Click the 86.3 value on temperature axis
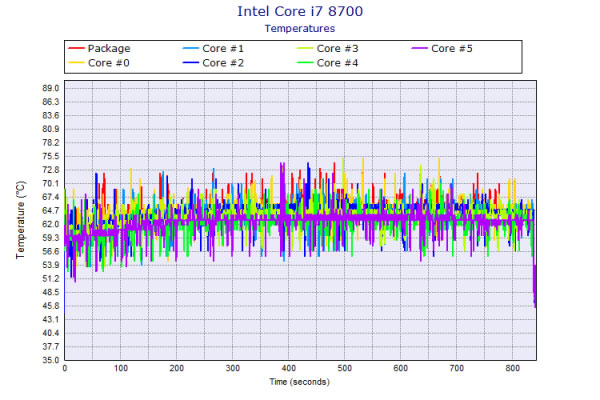The height and width of the screenshot is (400, 600). coord(51,102)
